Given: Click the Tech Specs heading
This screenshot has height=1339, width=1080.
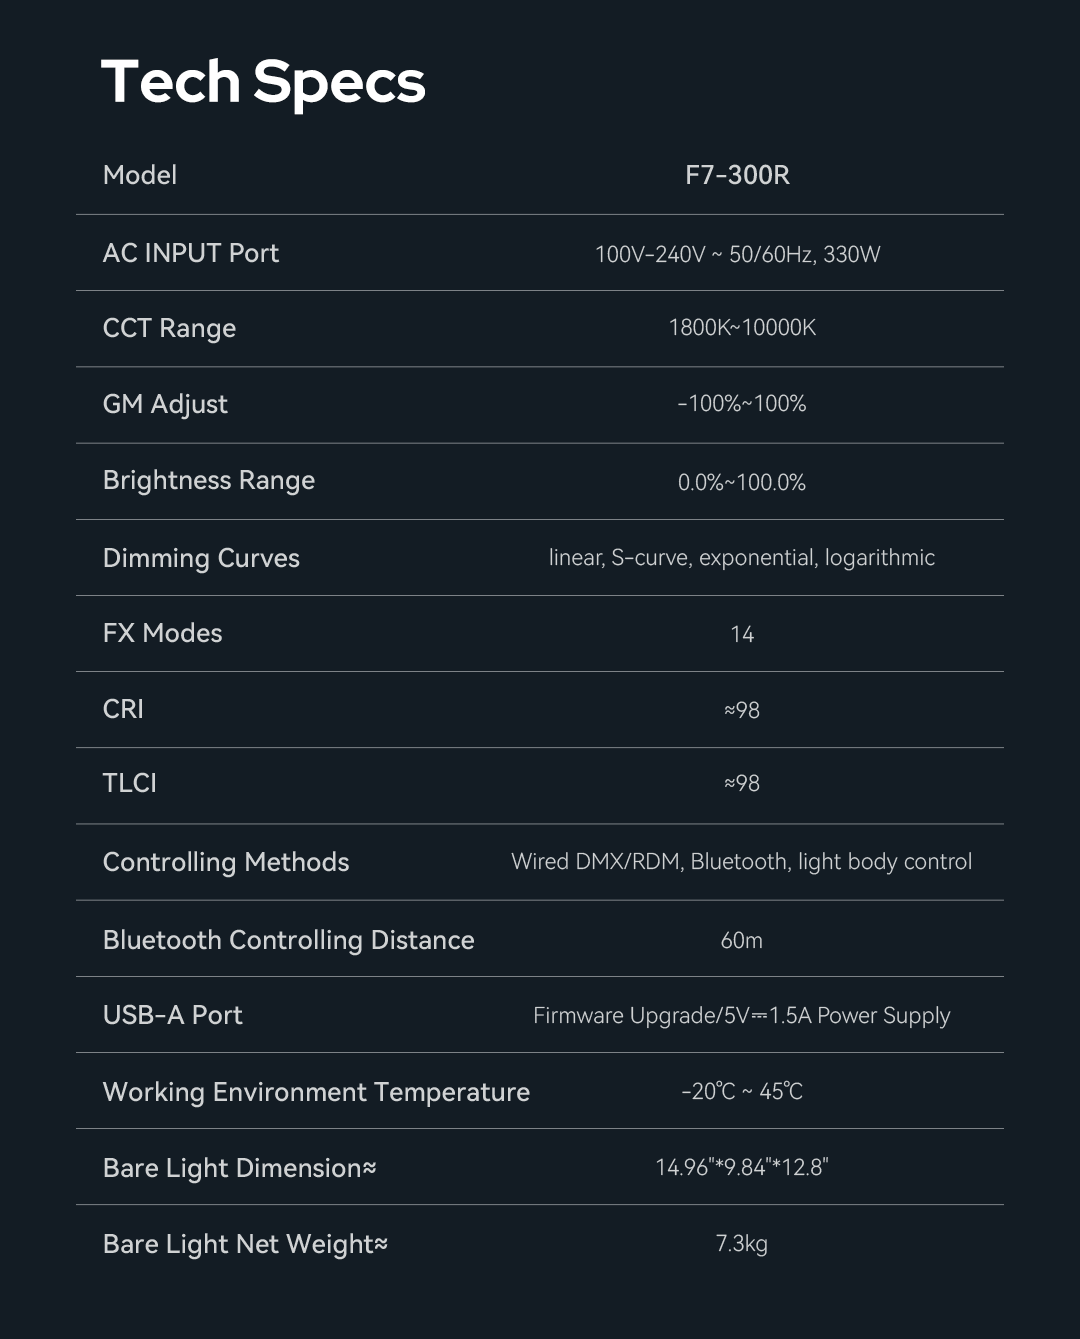Looking at the screenshot, I should 263,82.
